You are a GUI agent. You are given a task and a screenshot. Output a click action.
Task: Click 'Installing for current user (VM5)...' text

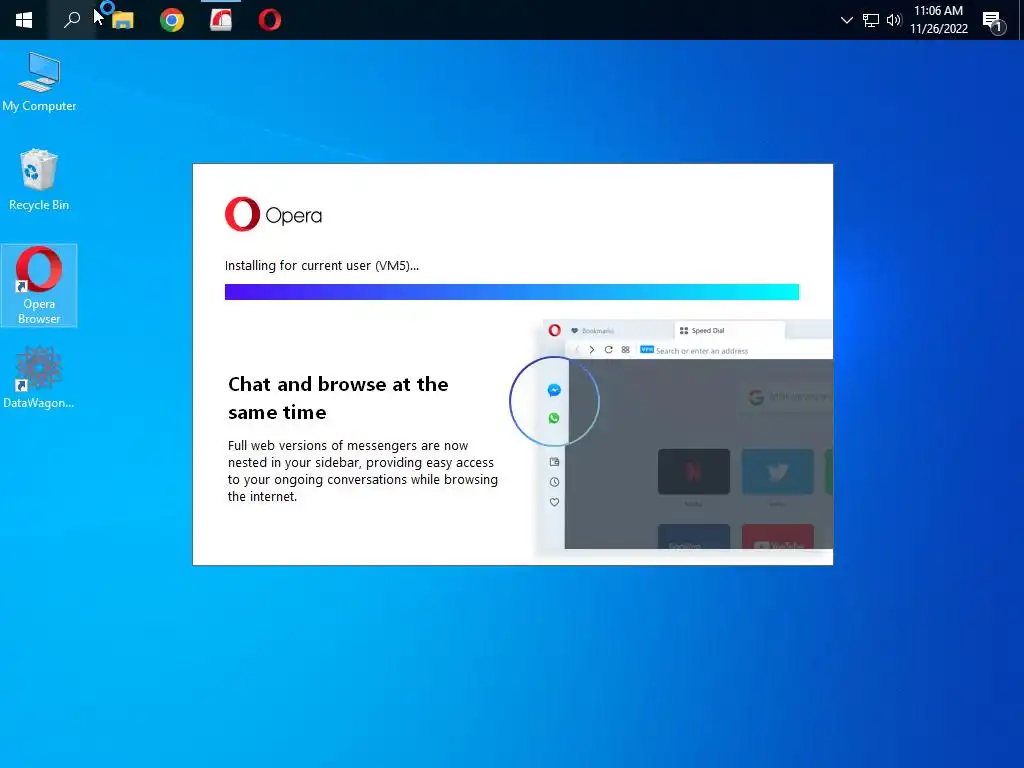click(322, 266)
